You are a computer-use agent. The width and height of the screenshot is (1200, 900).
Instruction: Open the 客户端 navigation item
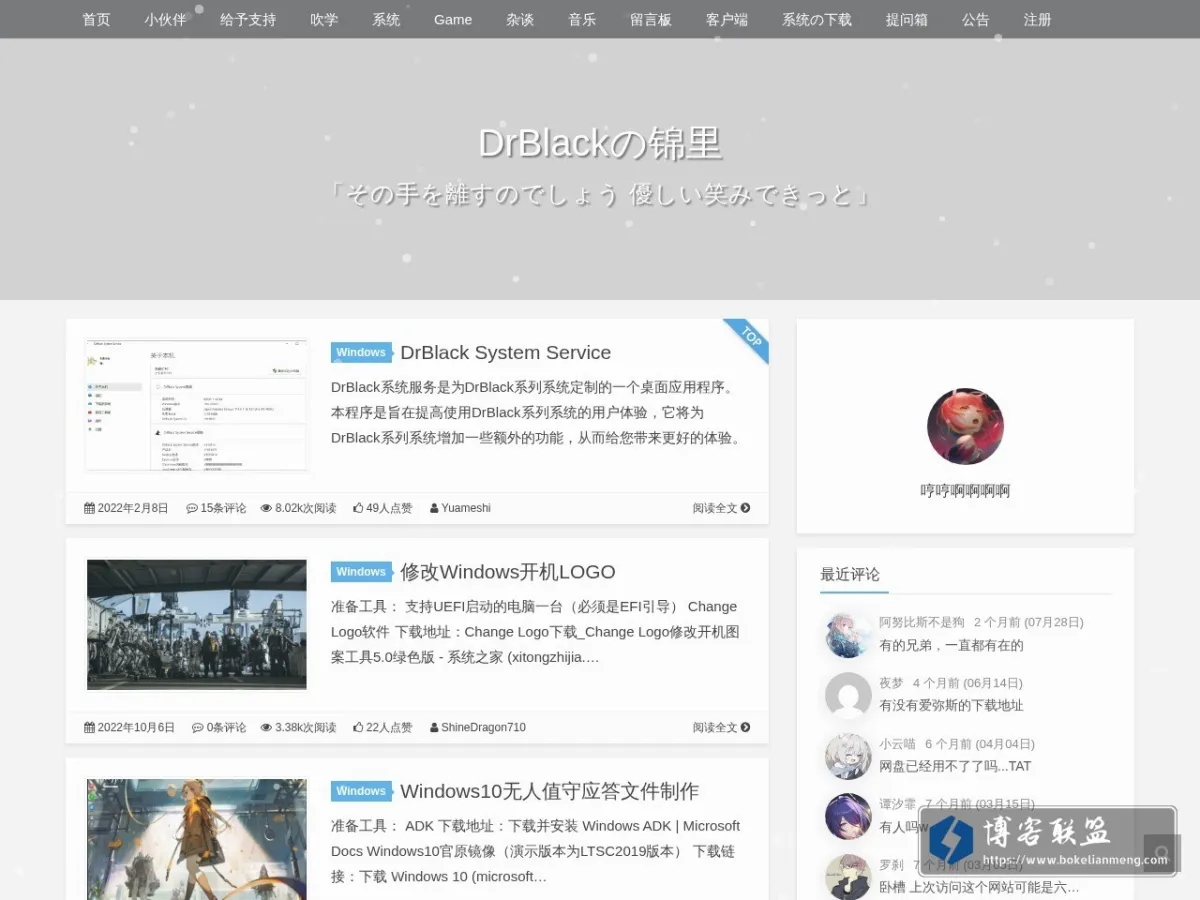tap(727, 19)
